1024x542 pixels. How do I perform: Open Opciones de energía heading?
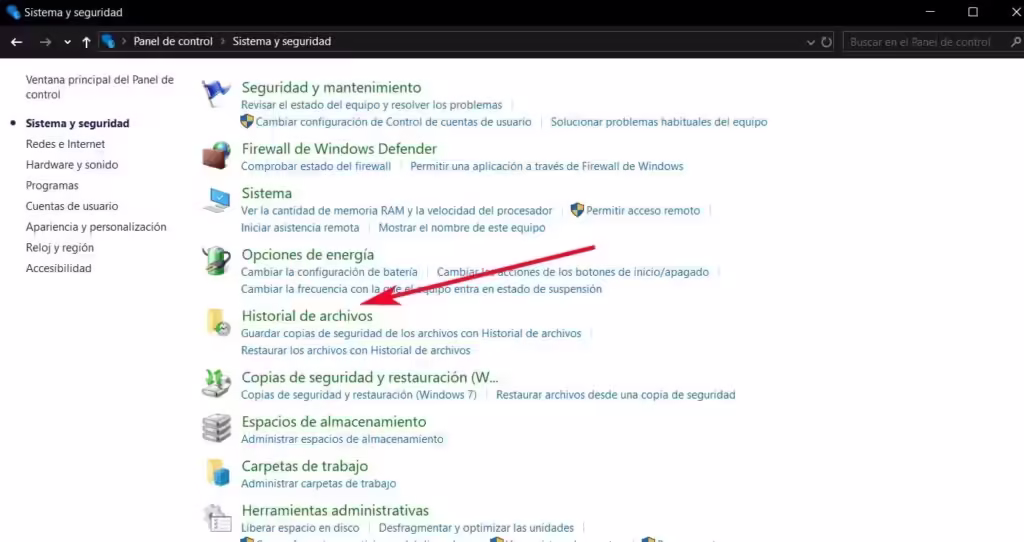tap(308, 255)
